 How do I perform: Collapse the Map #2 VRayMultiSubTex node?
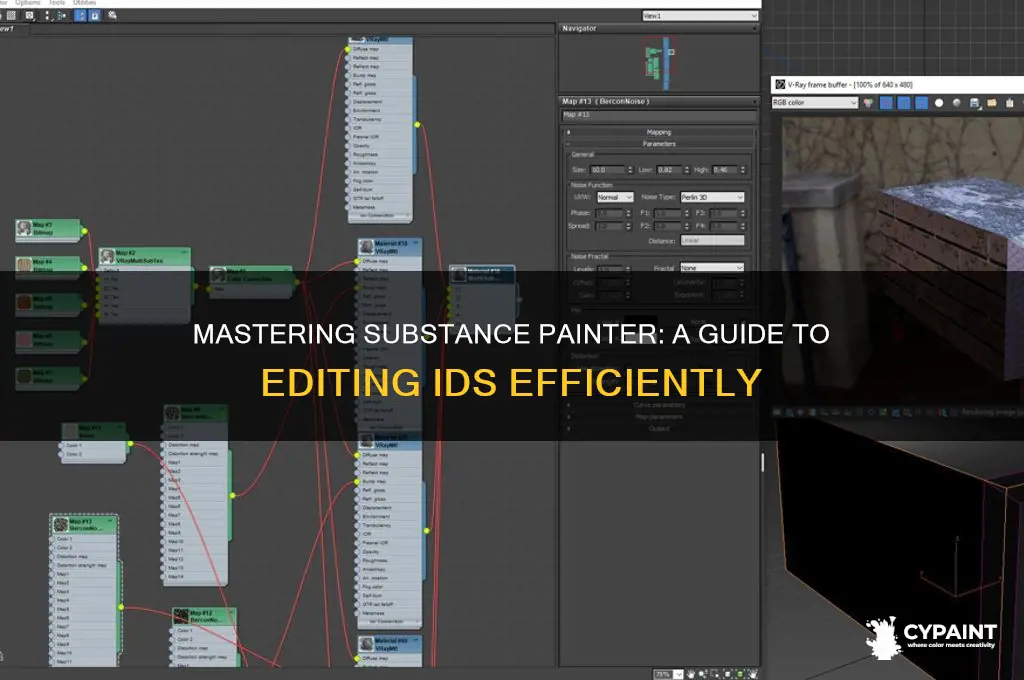[x=185, y=252]
